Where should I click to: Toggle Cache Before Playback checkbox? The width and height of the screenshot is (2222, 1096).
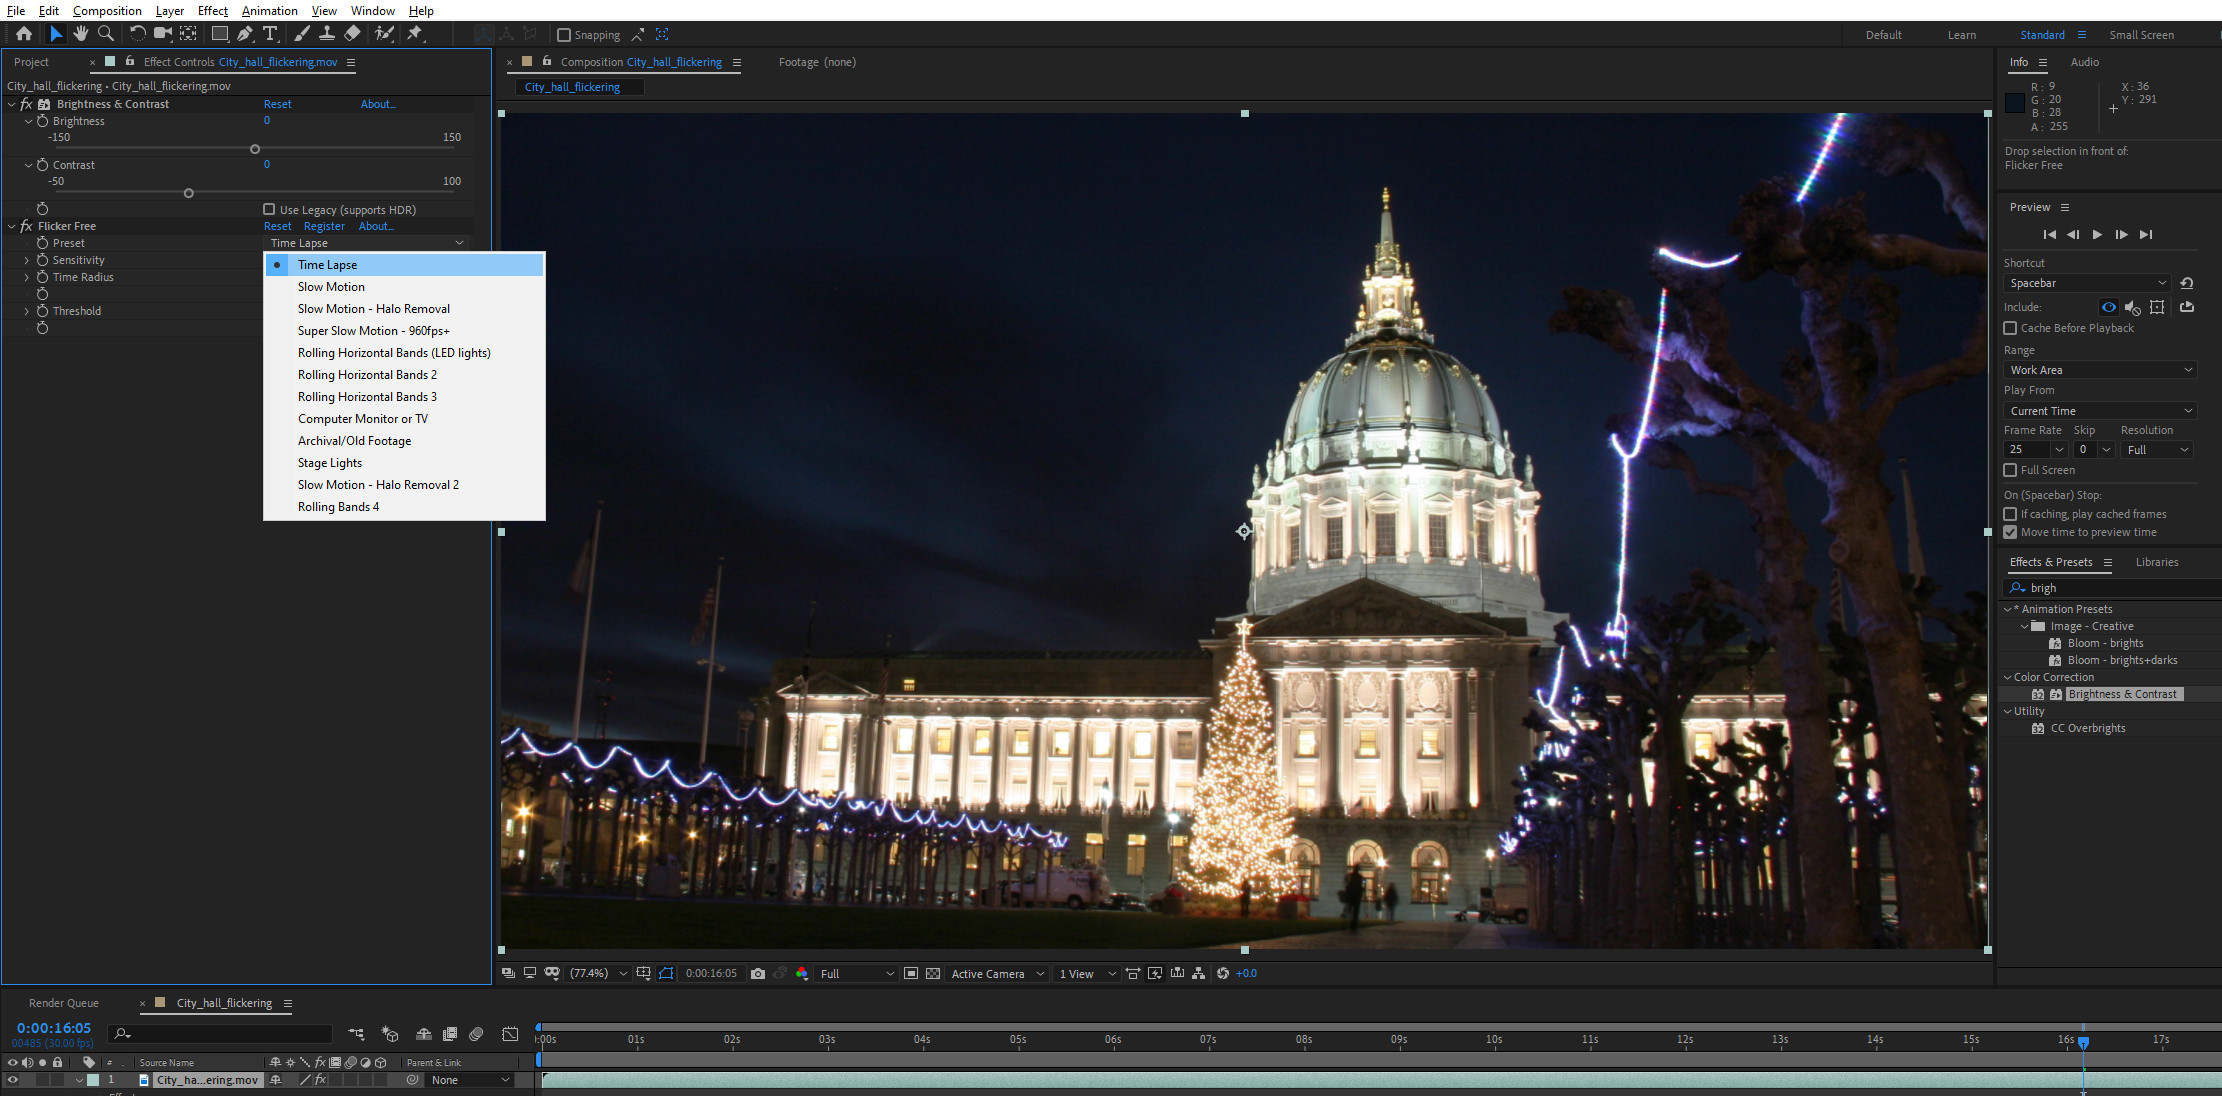click(2010, 328)
